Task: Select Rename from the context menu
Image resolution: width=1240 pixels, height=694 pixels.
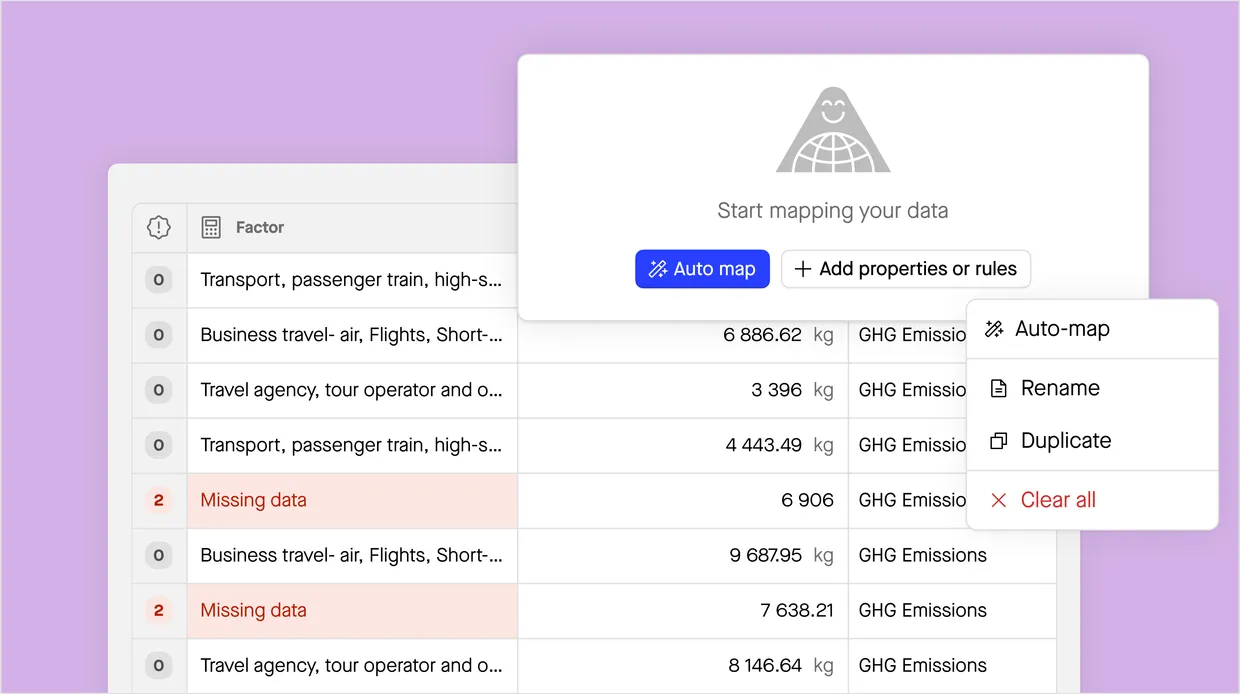Action: coord(1059,388)
